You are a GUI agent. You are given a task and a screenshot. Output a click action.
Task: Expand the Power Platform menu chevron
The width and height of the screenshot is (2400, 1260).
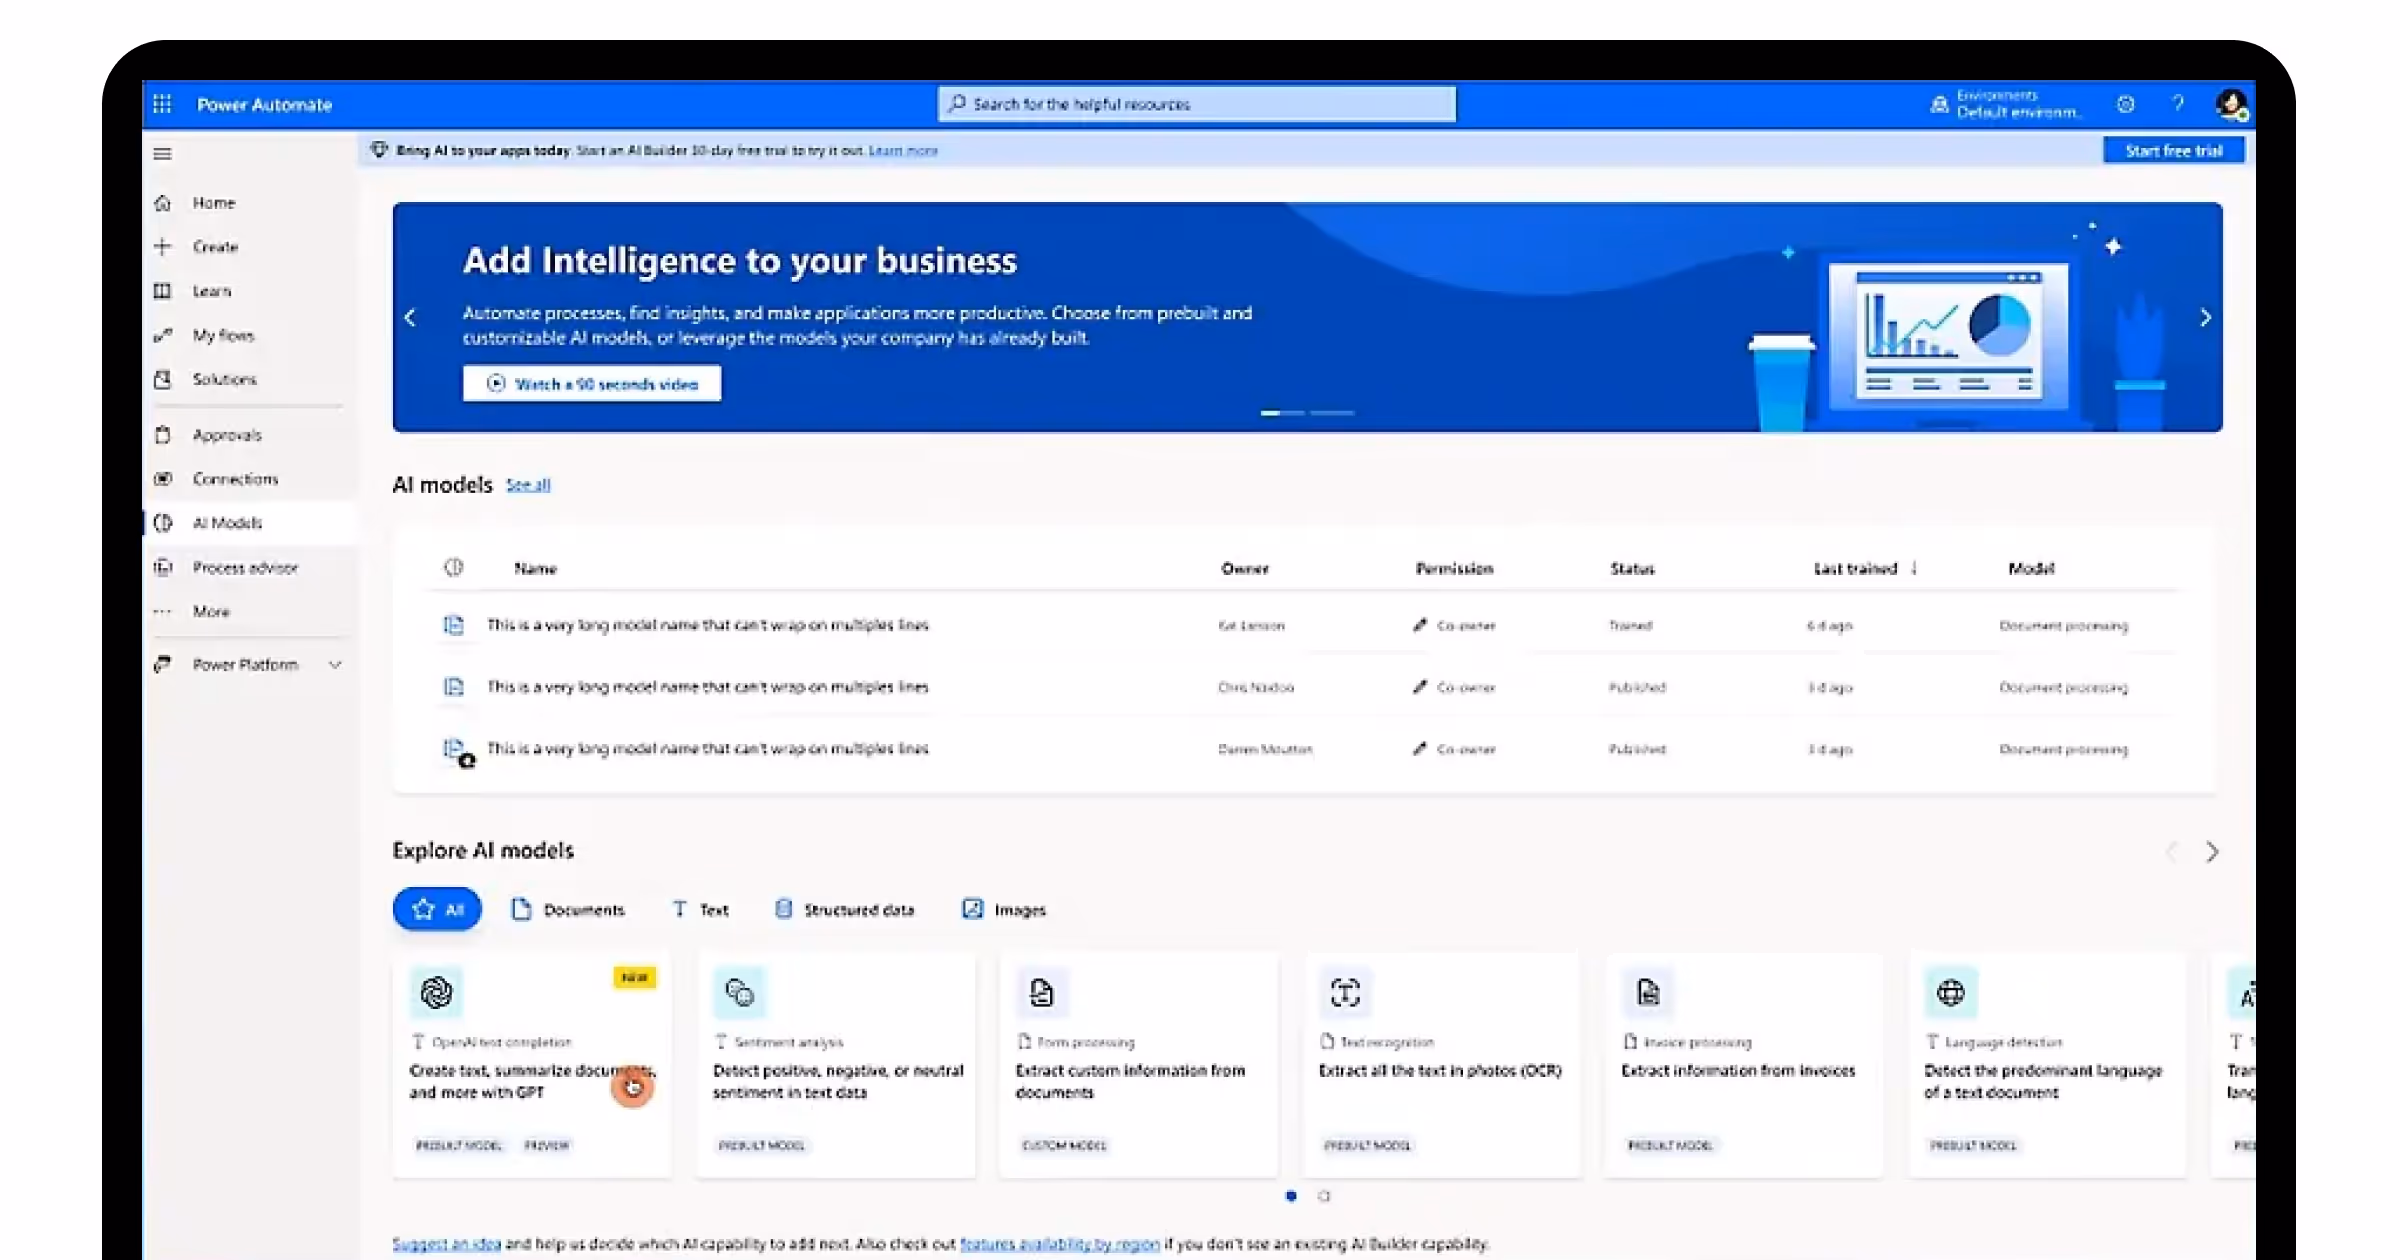[336, 665]
